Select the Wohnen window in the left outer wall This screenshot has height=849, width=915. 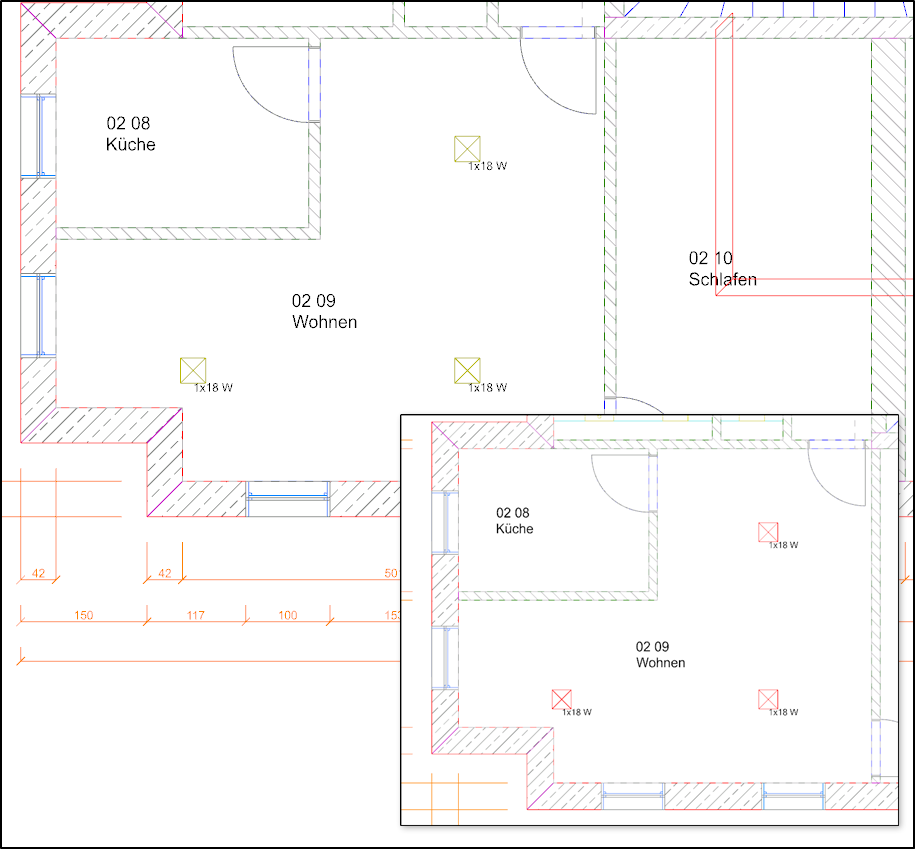[39, 315]
